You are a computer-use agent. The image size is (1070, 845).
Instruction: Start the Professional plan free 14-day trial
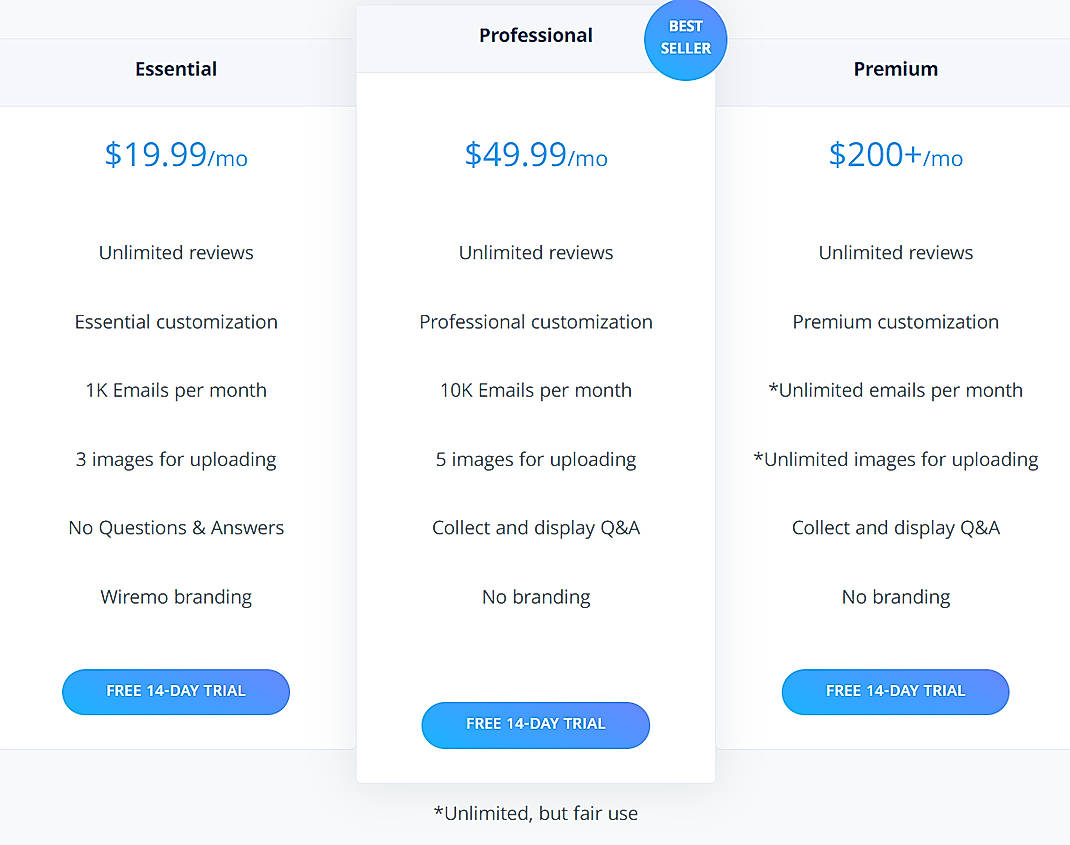point(536,725)
